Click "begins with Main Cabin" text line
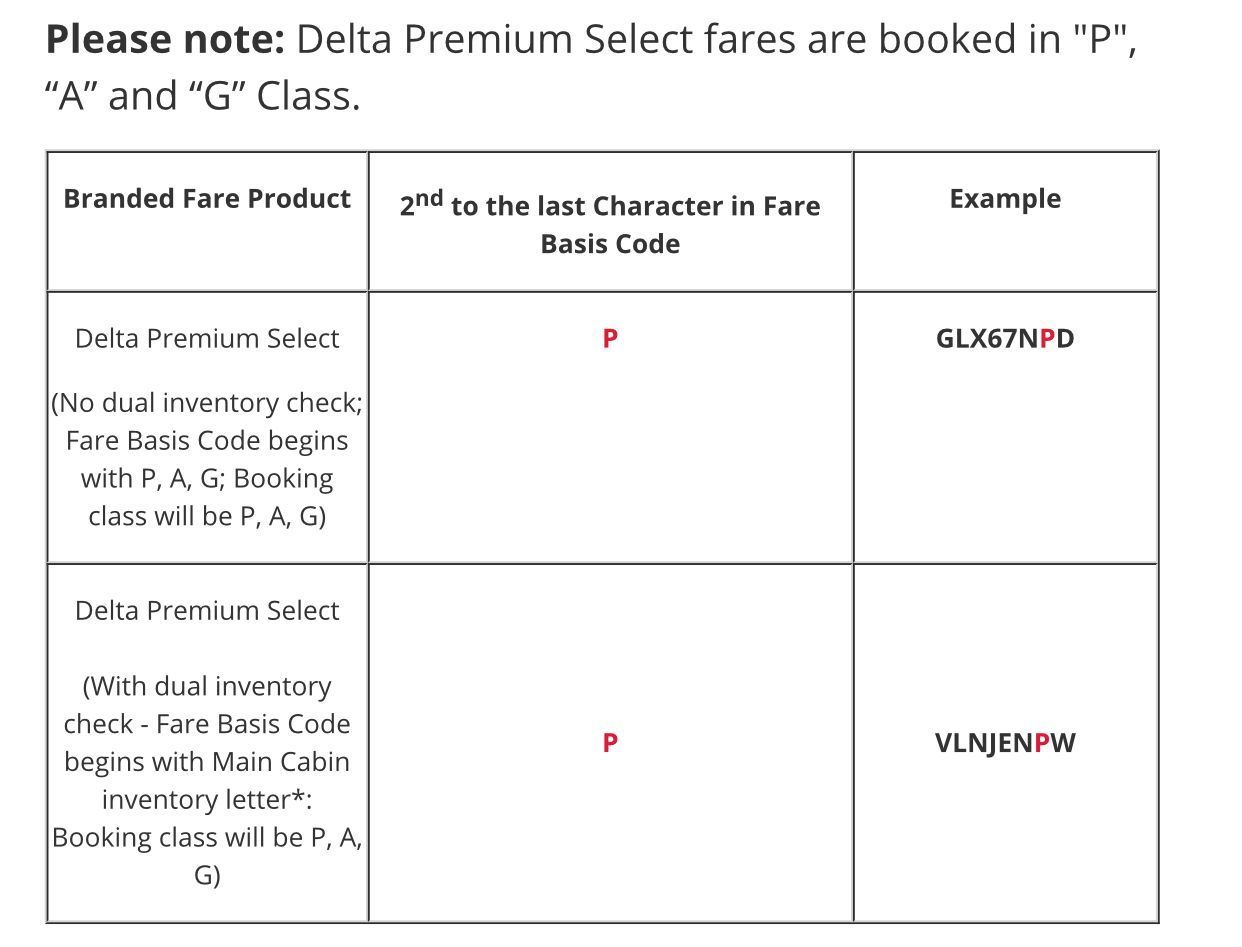The width and height of the screenshot is (1242, 947). (x=207, y=762)
